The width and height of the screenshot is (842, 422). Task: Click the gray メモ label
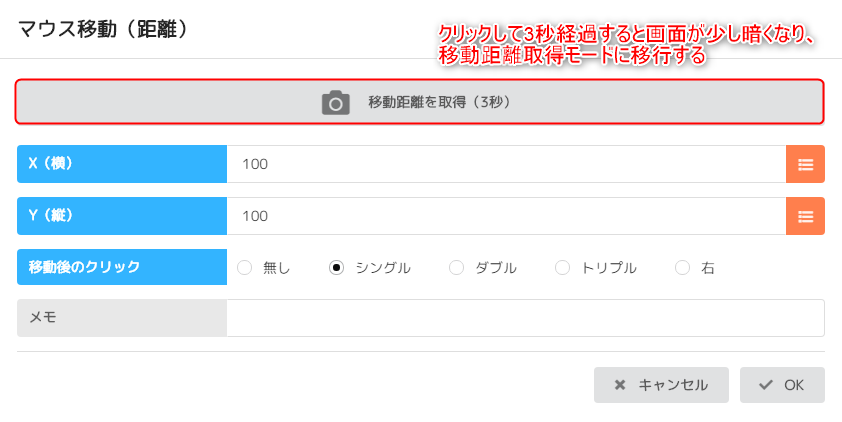point(122,318)
